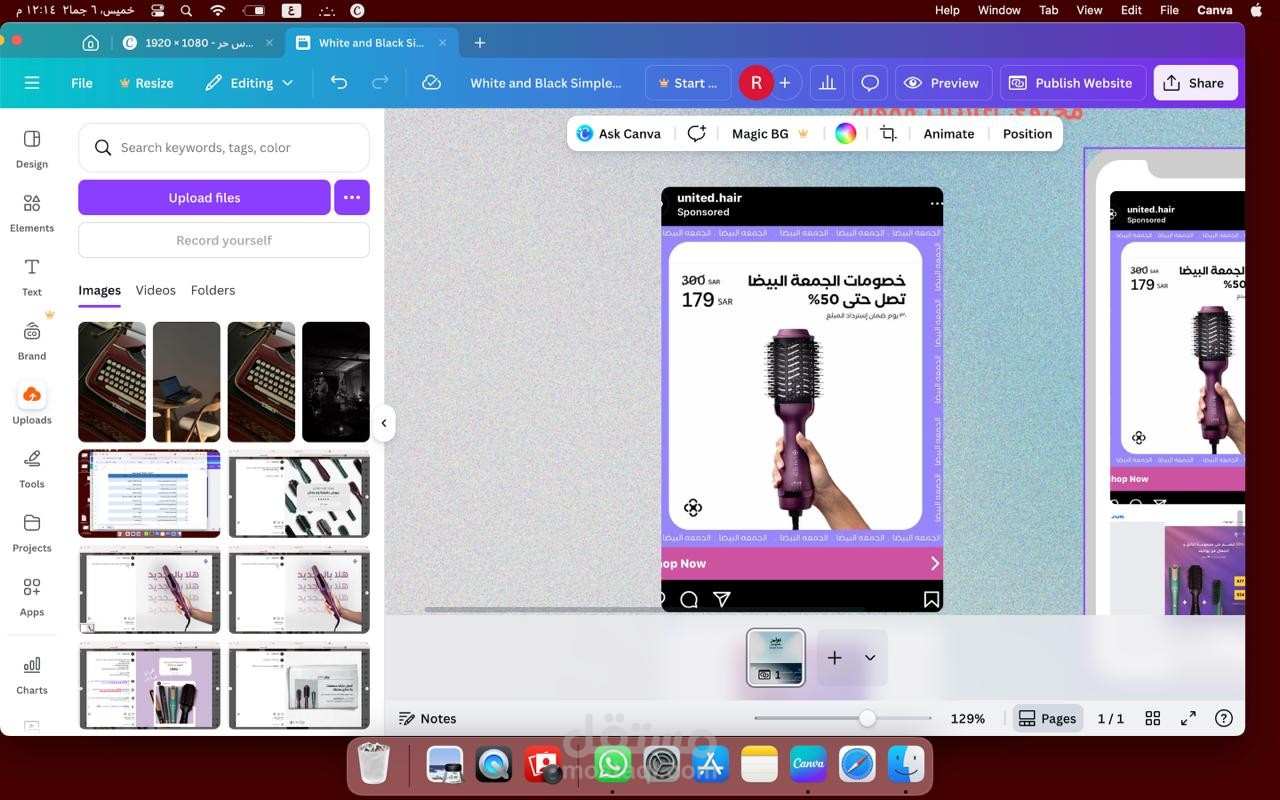
Task: Switch to the 1920 × 1080 tab
Action: point(198,43)
